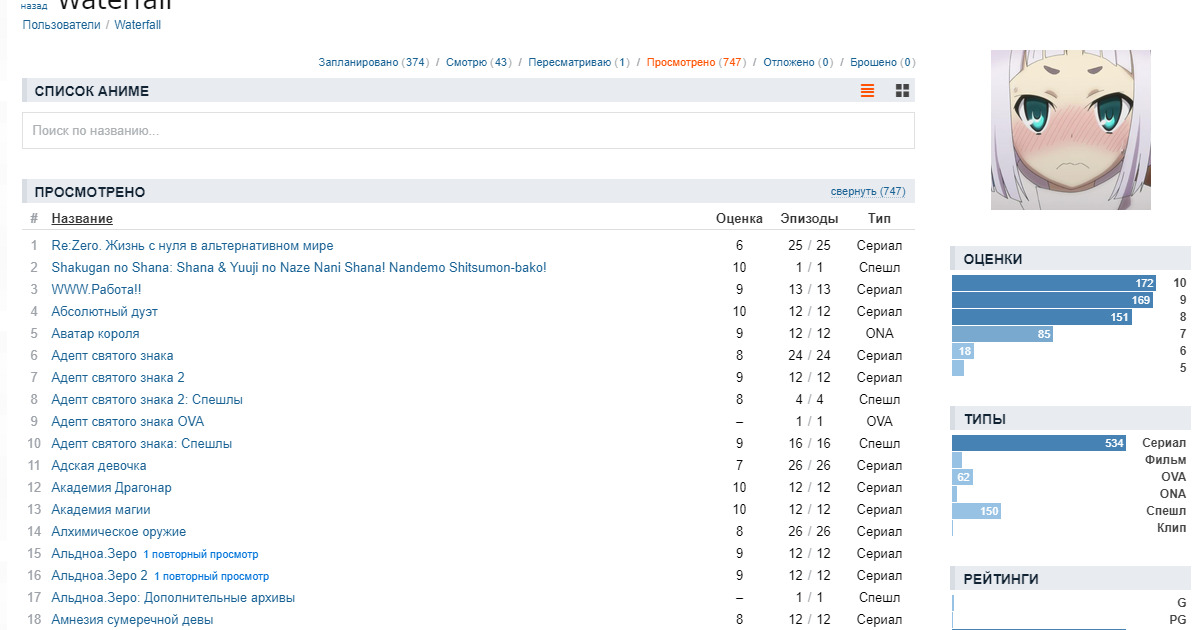Open the Смотрю (43) tab
1200x630 pixels.
pyautogui.click(x=478, y=62)
